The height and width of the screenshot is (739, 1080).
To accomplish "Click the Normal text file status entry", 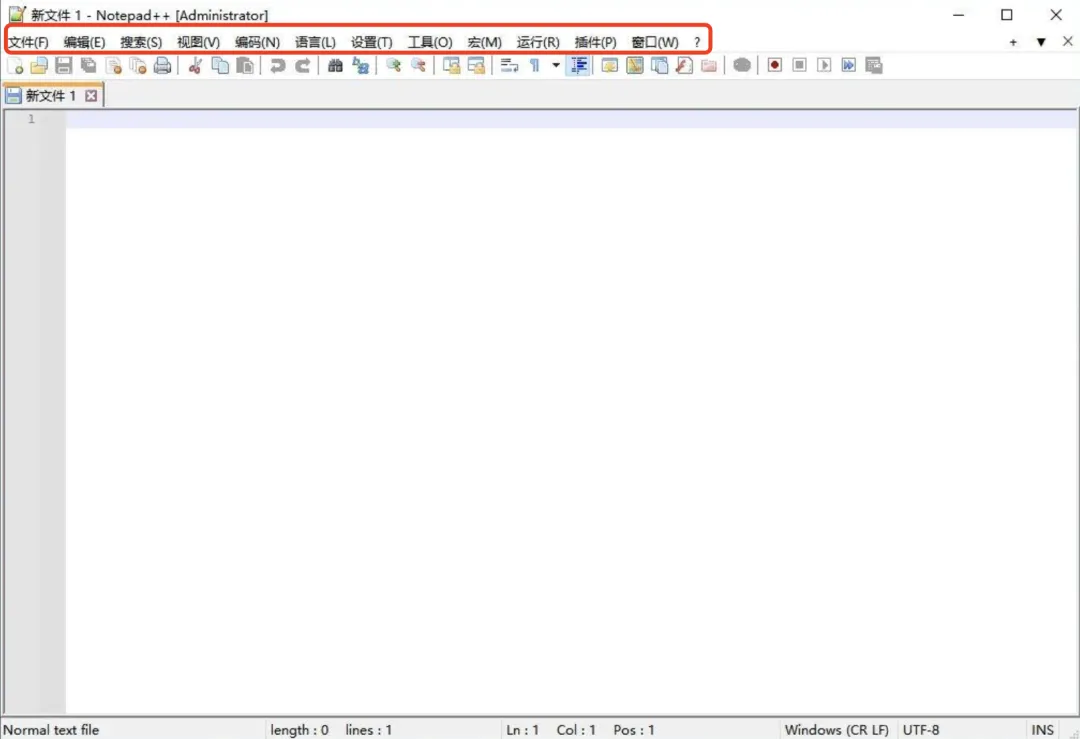I will (x=51, y=730).
